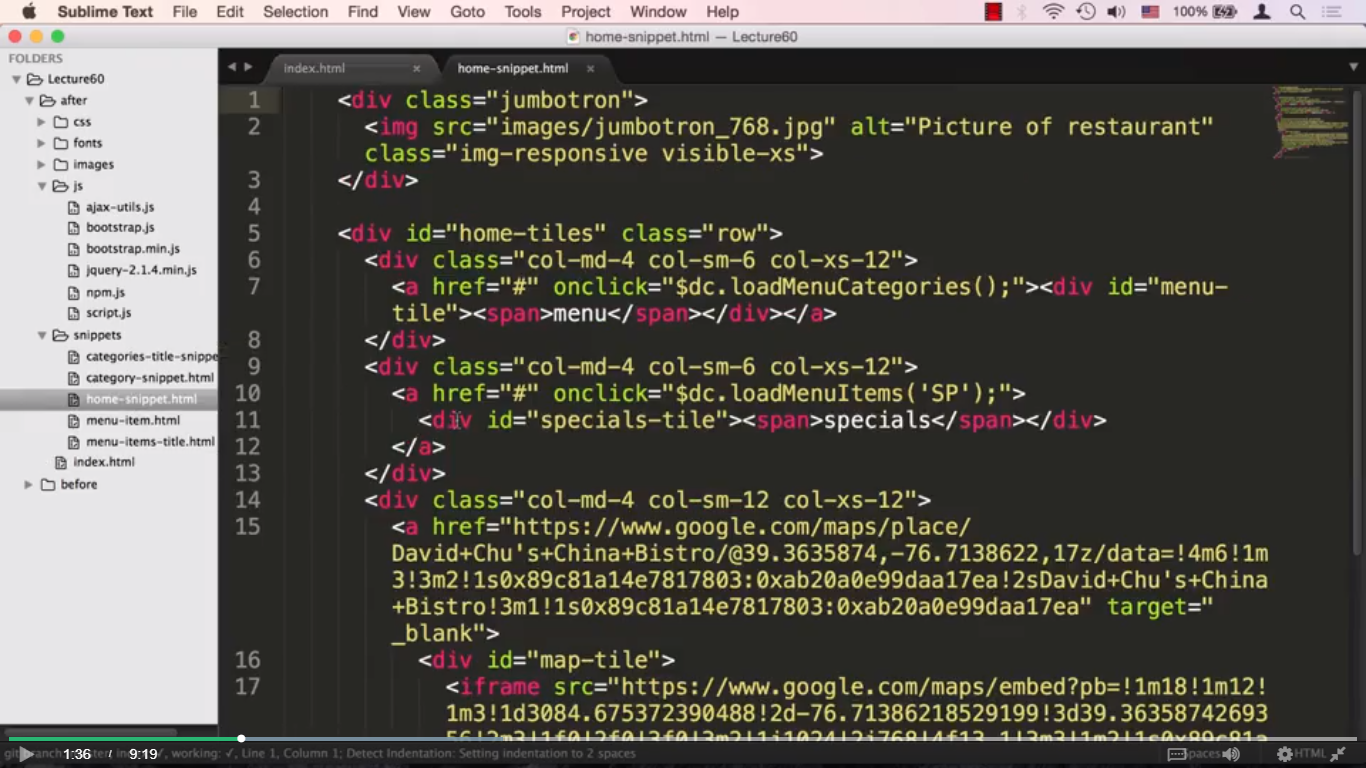The image size is (1366, 768).
Task: Seek along the video progress bar
Action: (683, 739)
